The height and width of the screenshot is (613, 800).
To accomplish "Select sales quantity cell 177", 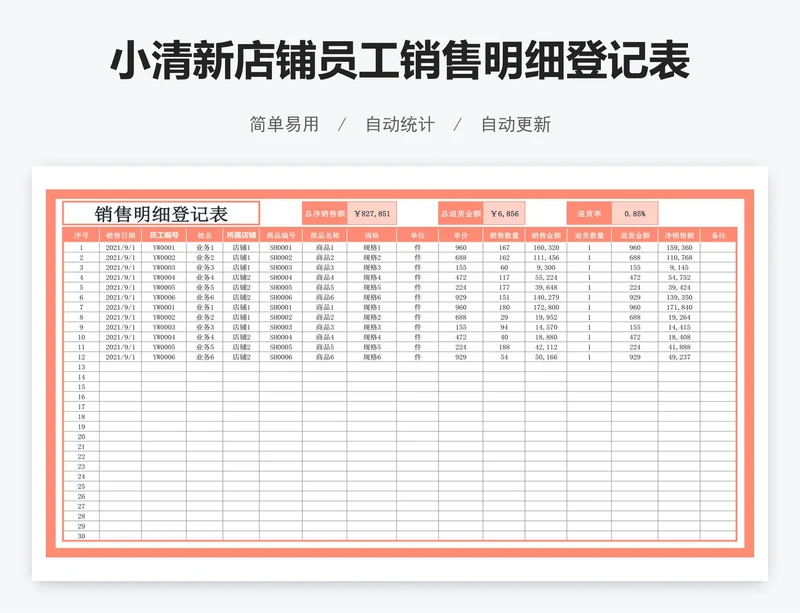I will tap(504, 287).
